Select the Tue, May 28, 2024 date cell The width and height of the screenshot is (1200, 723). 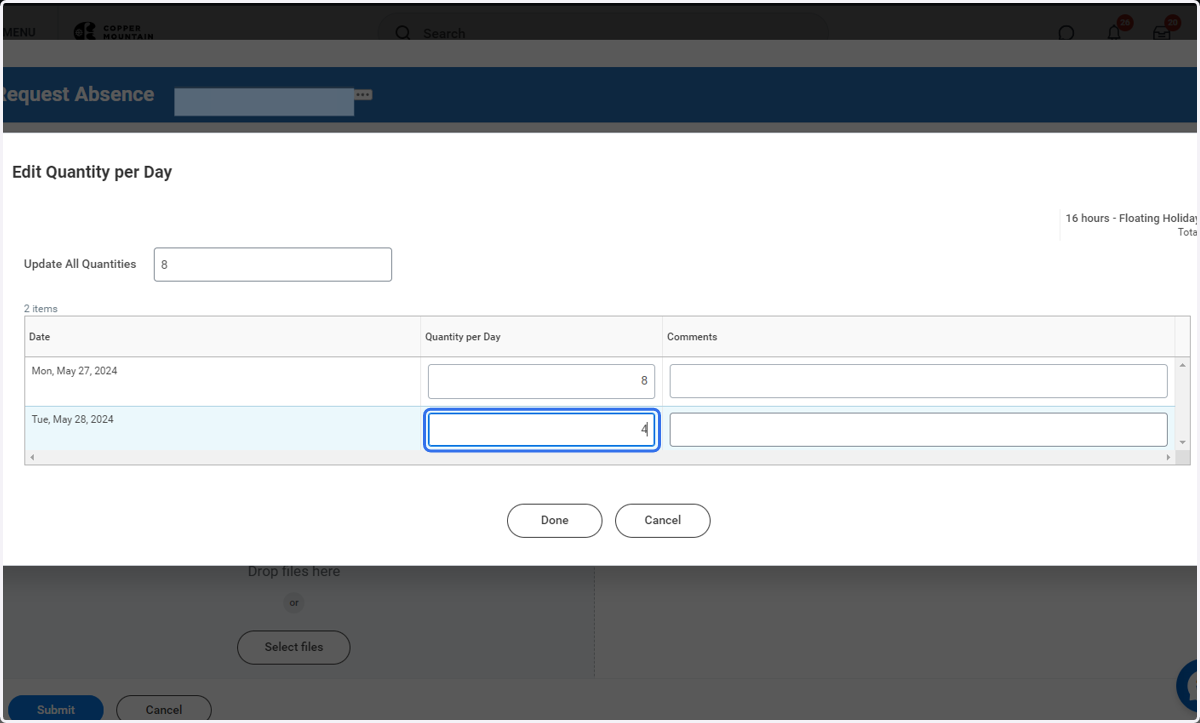[222, 430]
